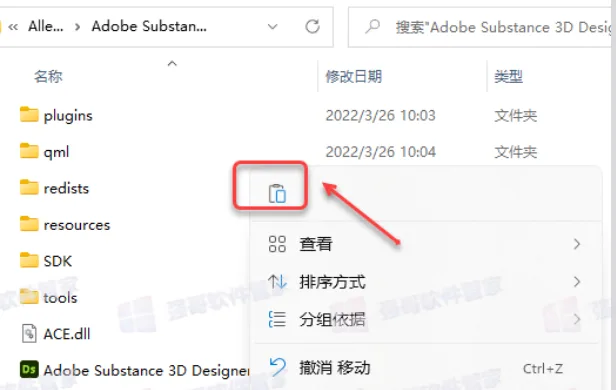Select the plugins folder icon
The width and height of the screenshot is (616, 390).
tap(29, 115)
